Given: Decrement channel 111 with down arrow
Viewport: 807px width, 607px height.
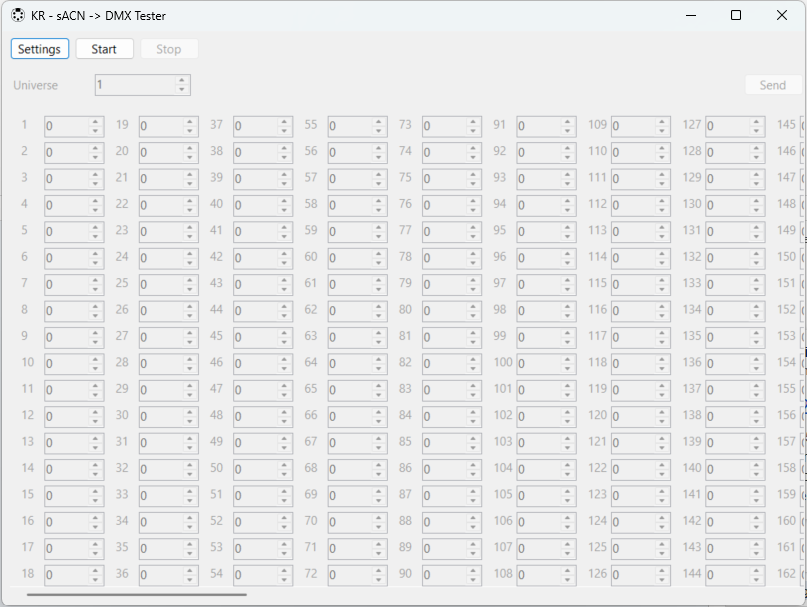Looking at the screenshot, I should click(662, 183).
